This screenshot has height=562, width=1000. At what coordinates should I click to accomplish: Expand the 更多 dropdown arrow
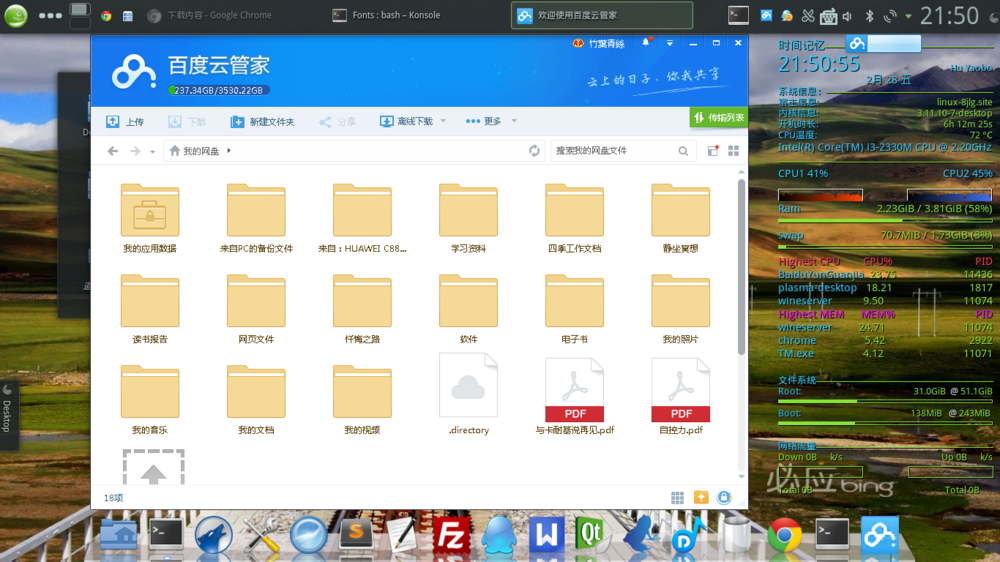pos(514,121)
